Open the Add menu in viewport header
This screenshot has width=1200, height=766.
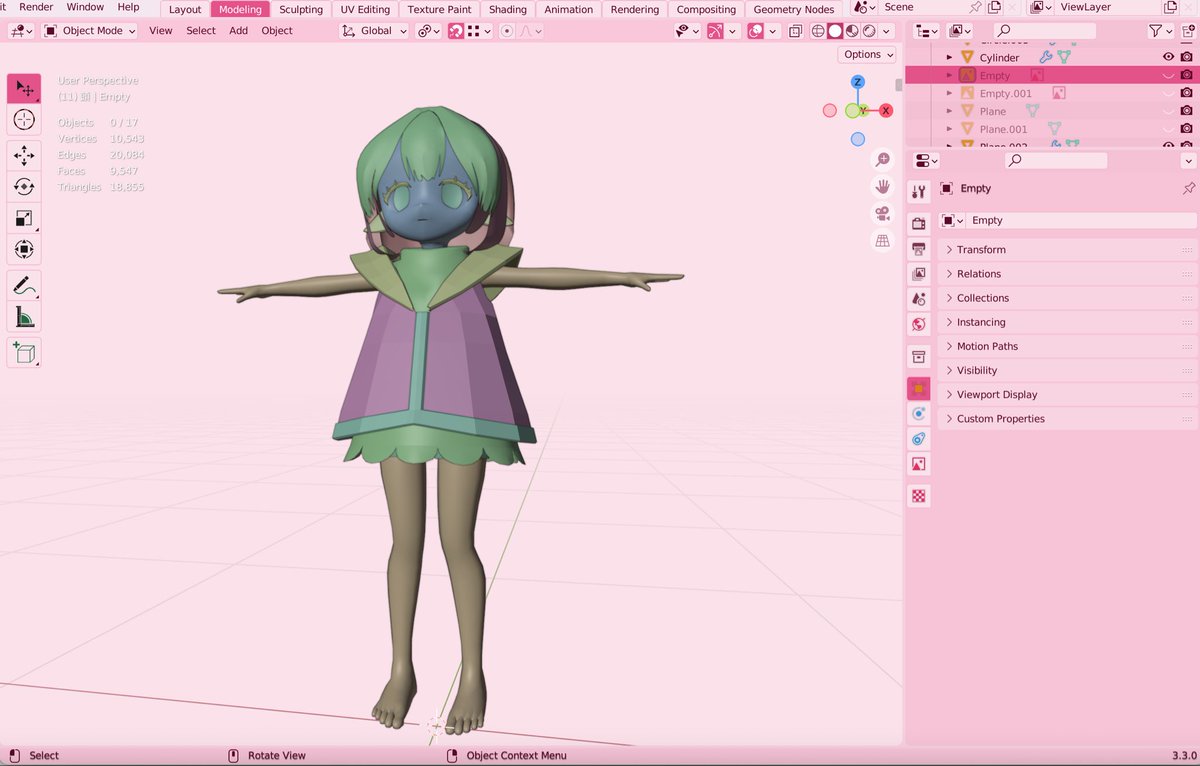(238, 31)
